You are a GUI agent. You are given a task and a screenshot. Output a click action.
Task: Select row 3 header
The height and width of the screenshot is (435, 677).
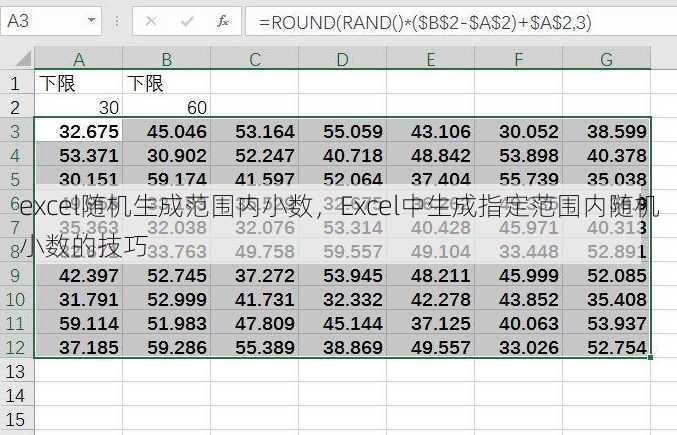click(x=16, y=131)
